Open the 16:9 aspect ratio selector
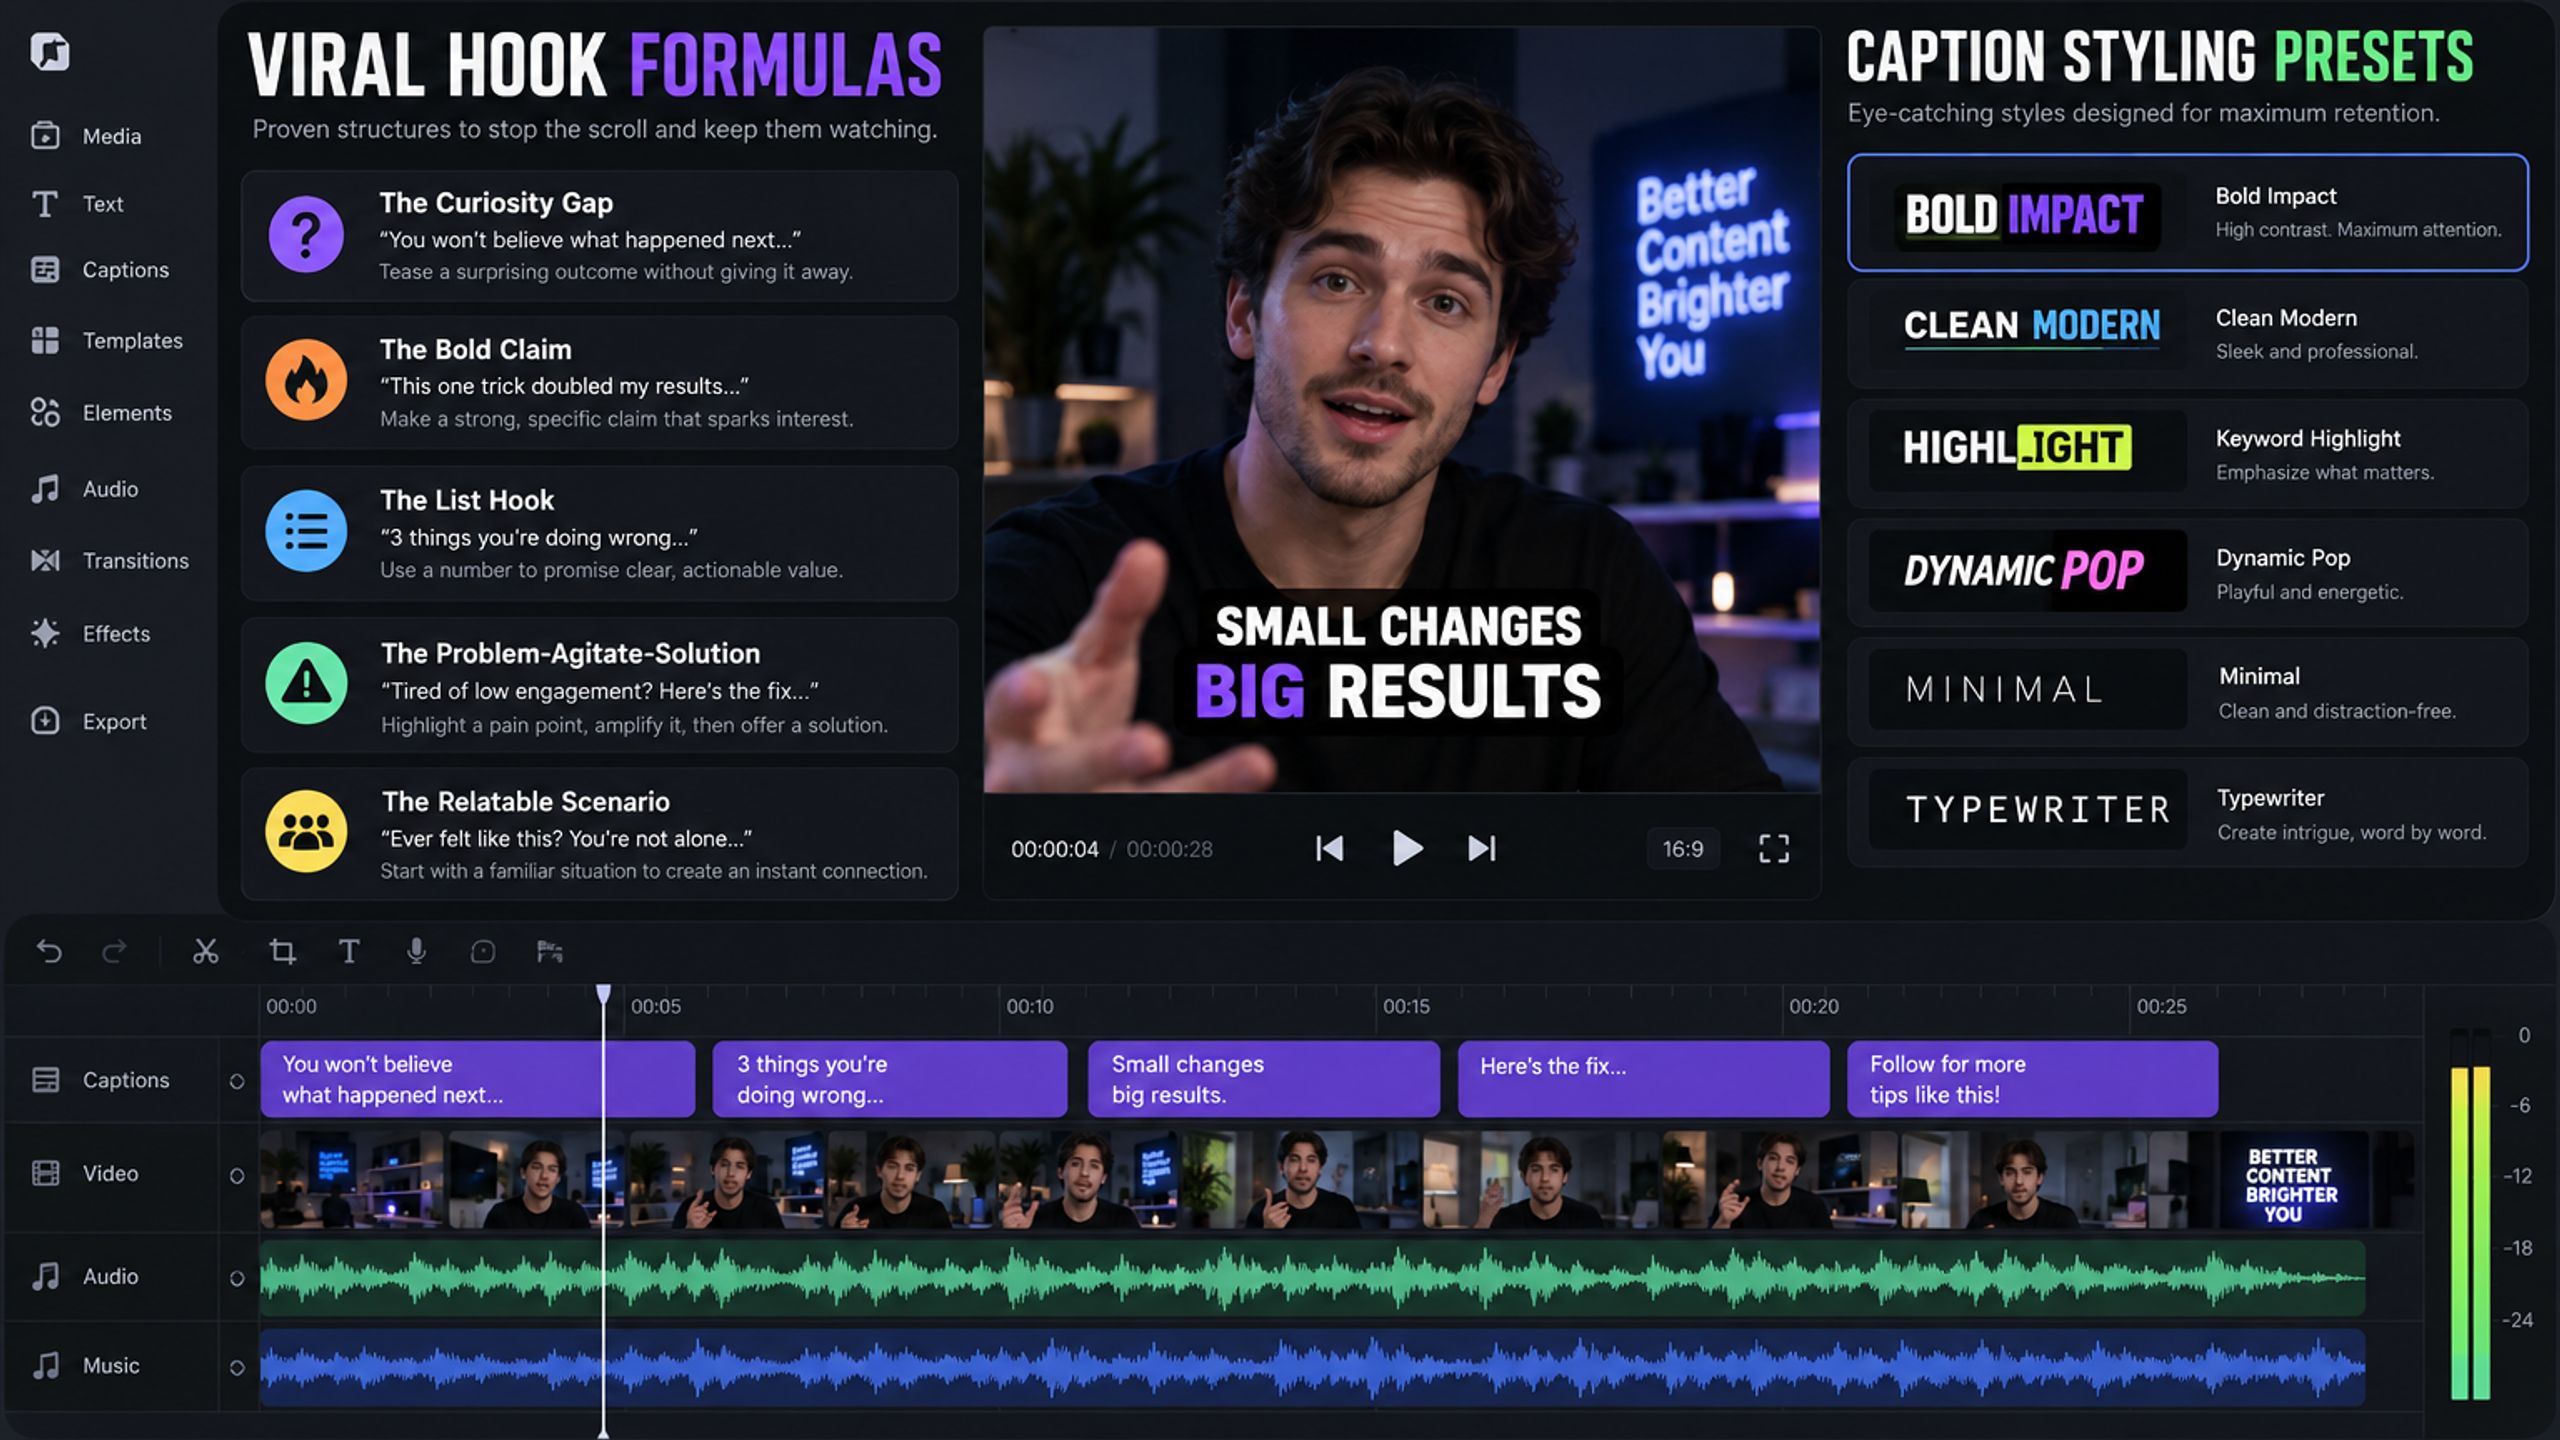Image resolution: width=2560 pixels, height=1440 pixels. tap(1683, 849)
